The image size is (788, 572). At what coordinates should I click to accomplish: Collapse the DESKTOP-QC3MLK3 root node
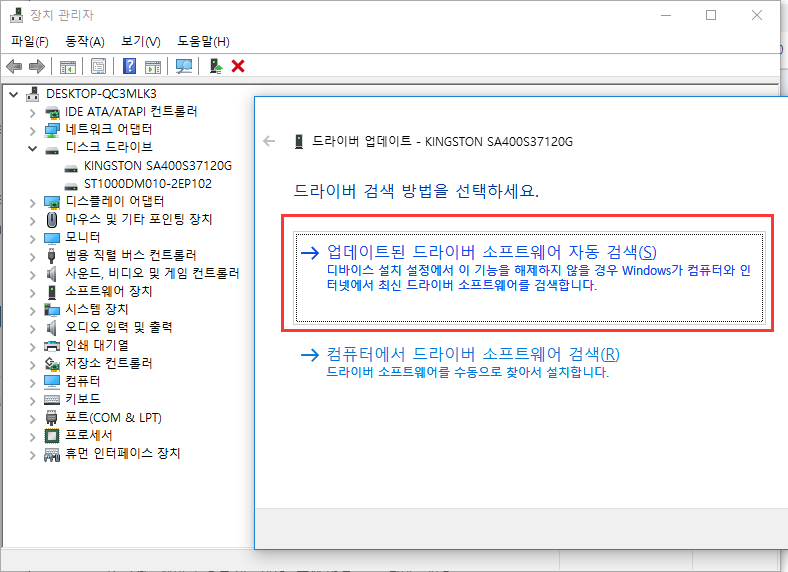pyautogui.click(x=14, y=94)
